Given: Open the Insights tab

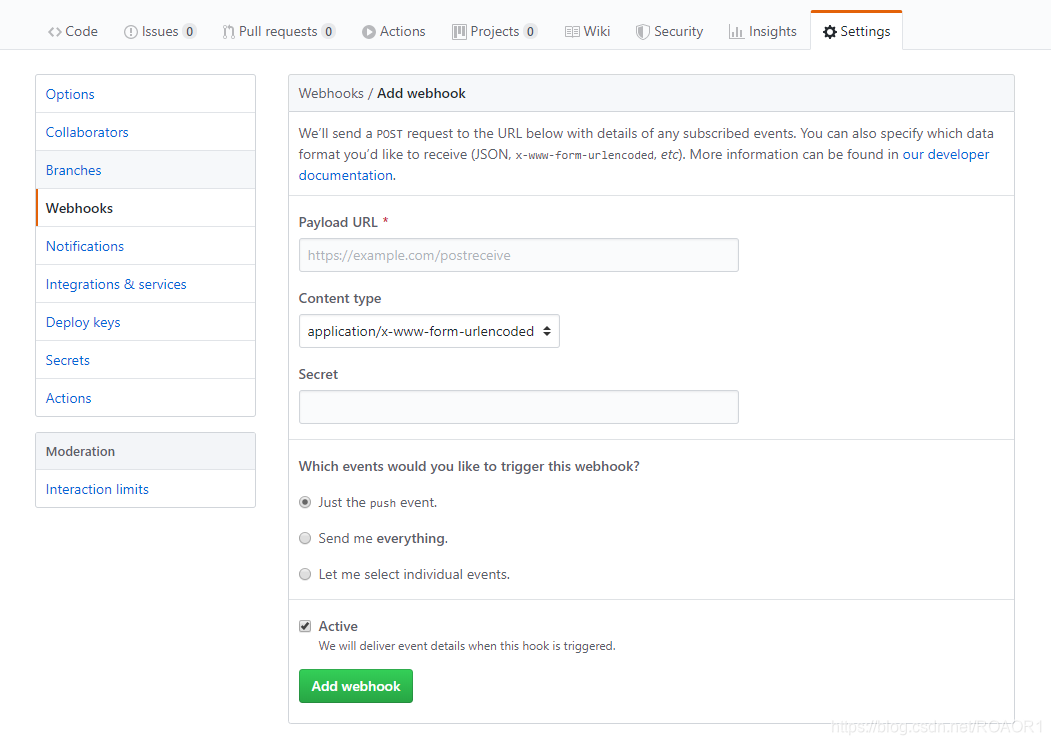Looking at the screenshot, I should [763, 32].
